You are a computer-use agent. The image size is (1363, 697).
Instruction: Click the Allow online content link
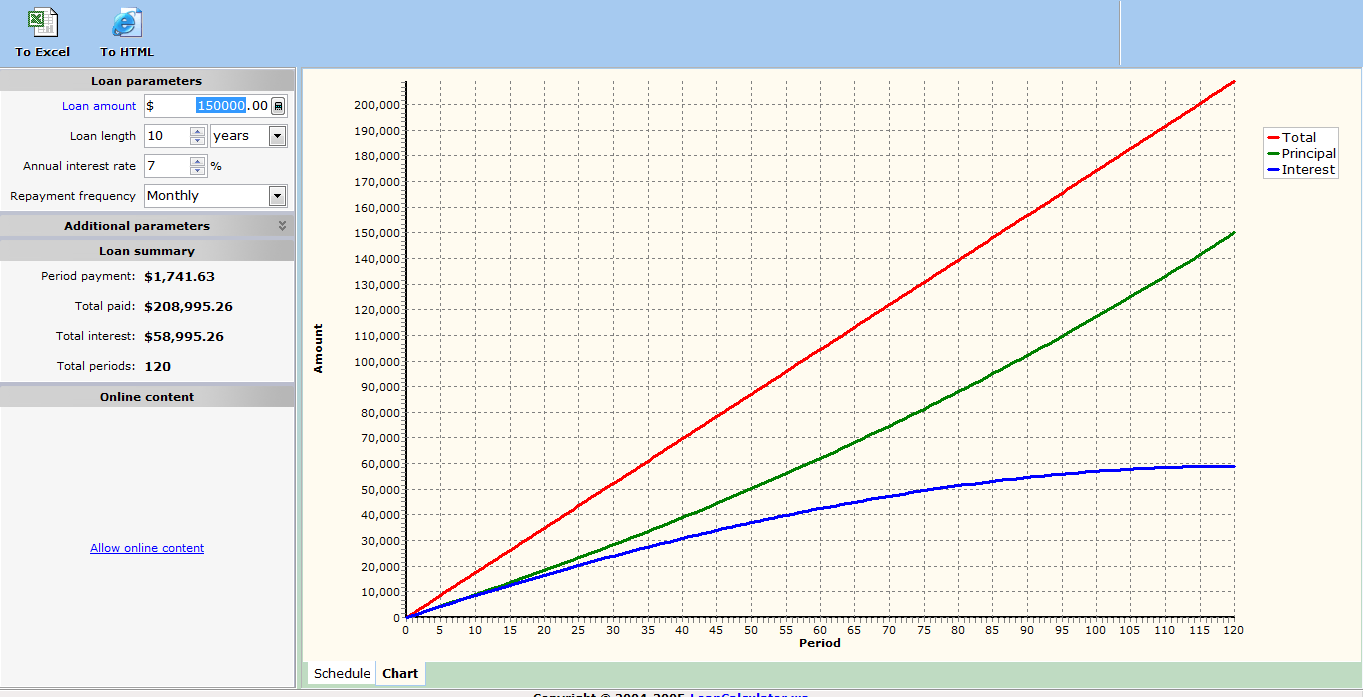147,548
